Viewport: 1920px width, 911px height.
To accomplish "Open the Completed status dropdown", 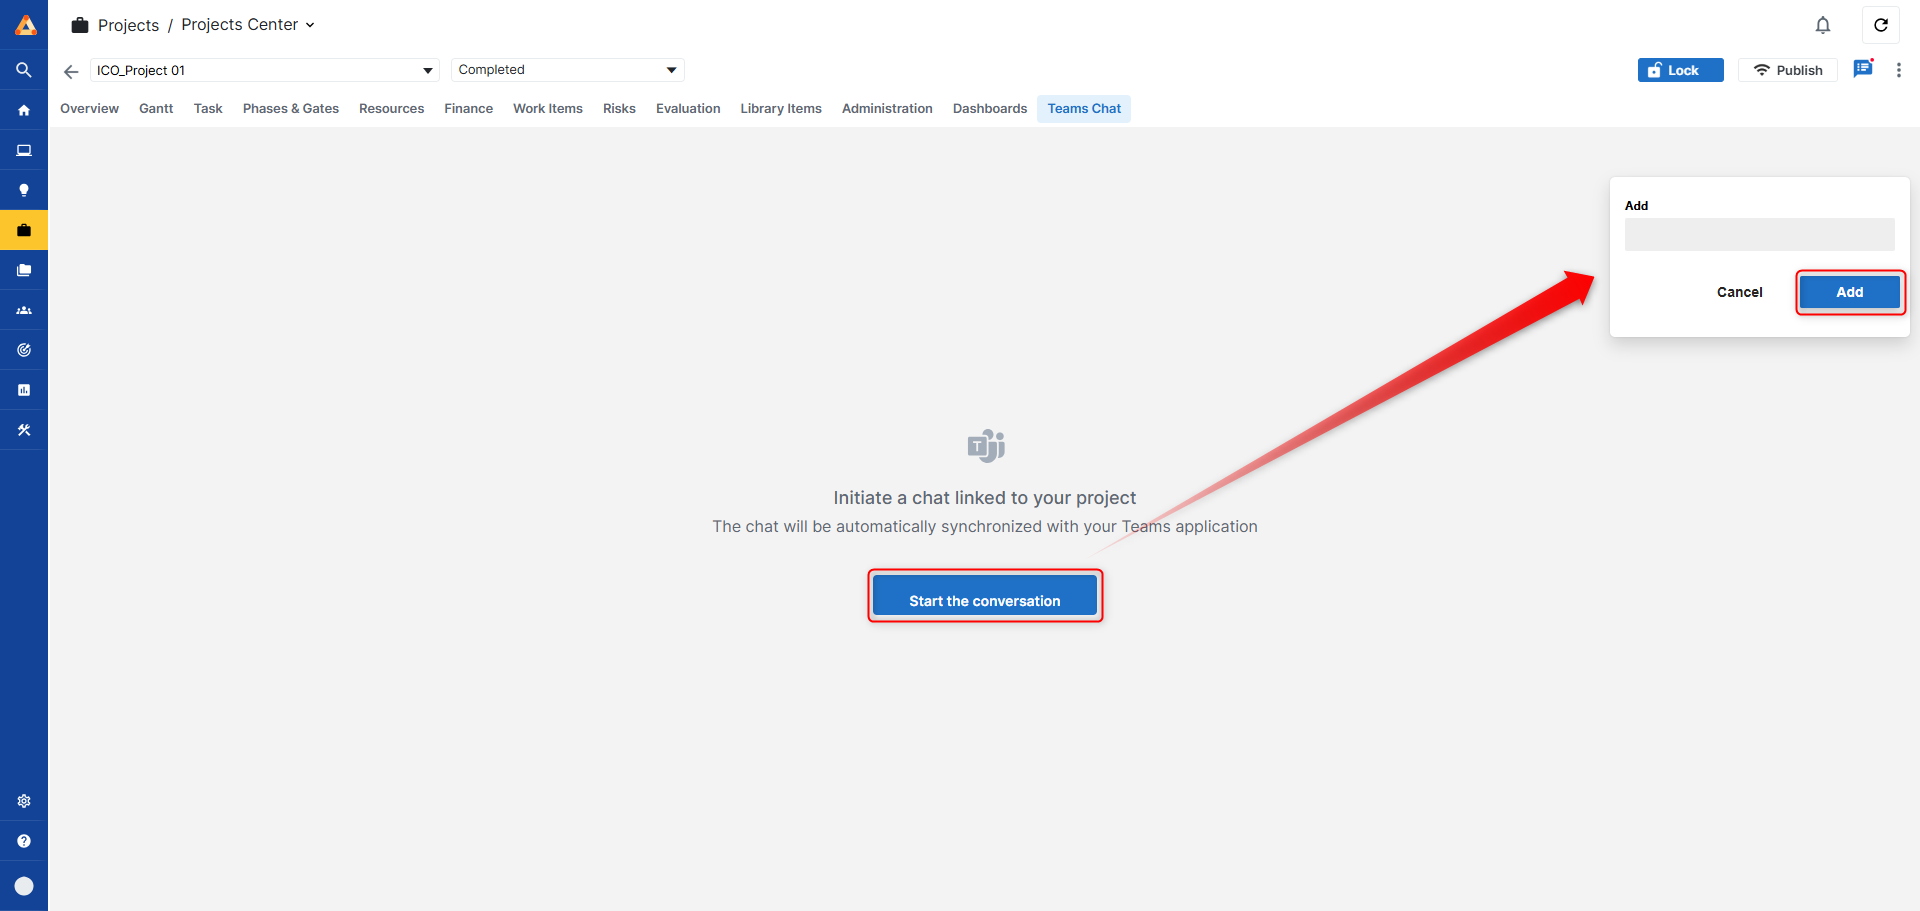I will coord(671,70).
